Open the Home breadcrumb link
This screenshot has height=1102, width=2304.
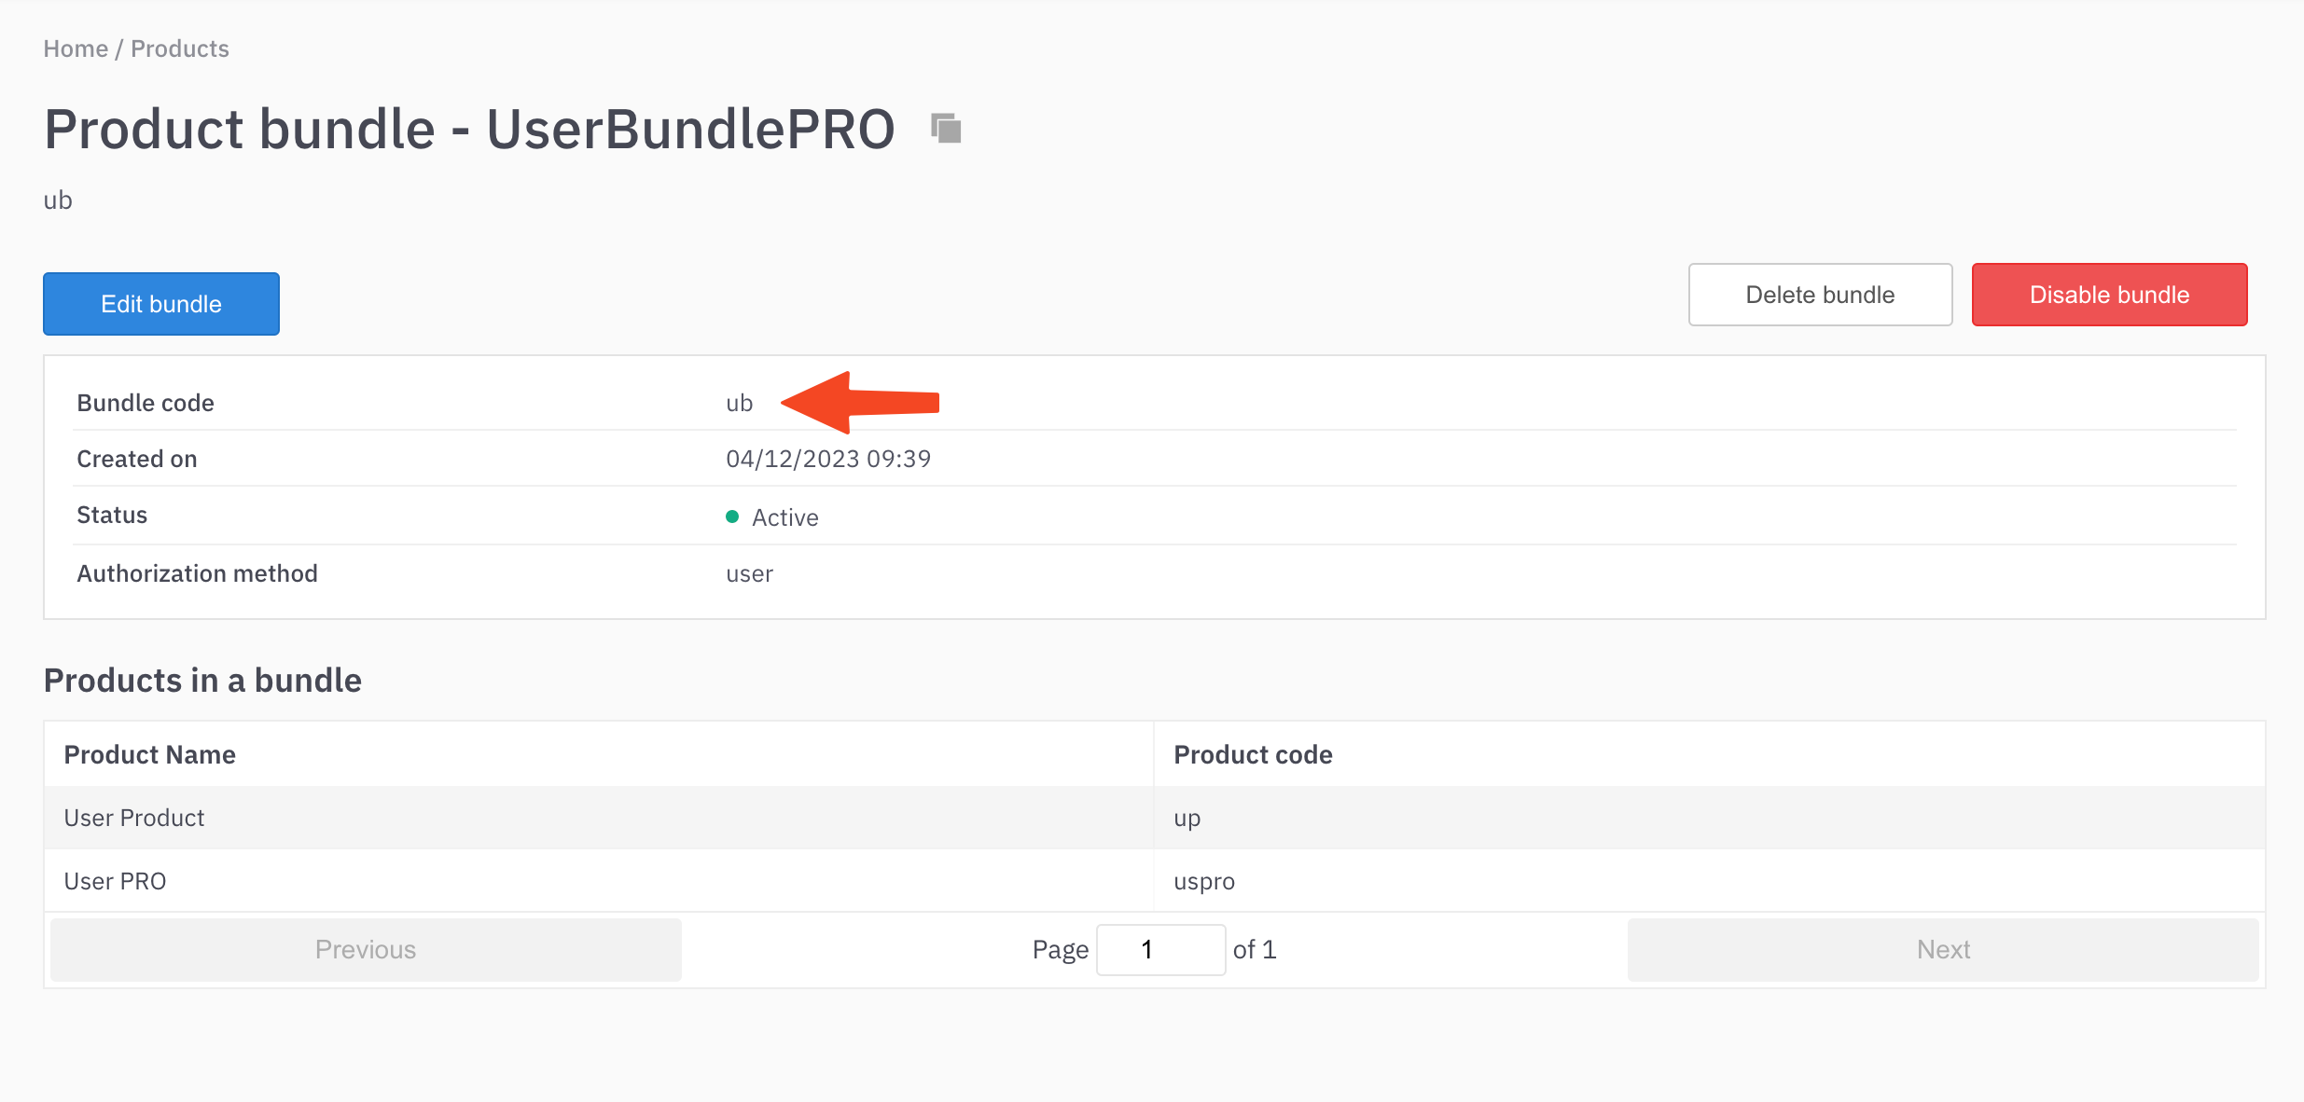75,48
